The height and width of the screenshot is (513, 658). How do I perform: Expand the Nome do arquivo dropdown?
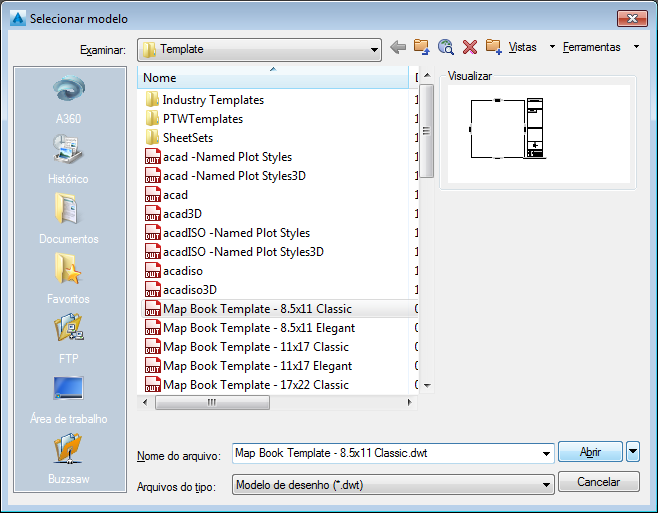(546, 453)
